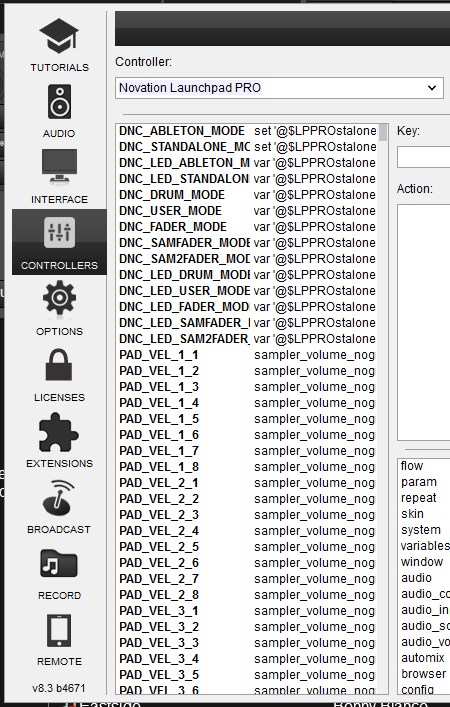Open the Options gear icon
This screenshot has height=707, width=450.
[59, 298]
